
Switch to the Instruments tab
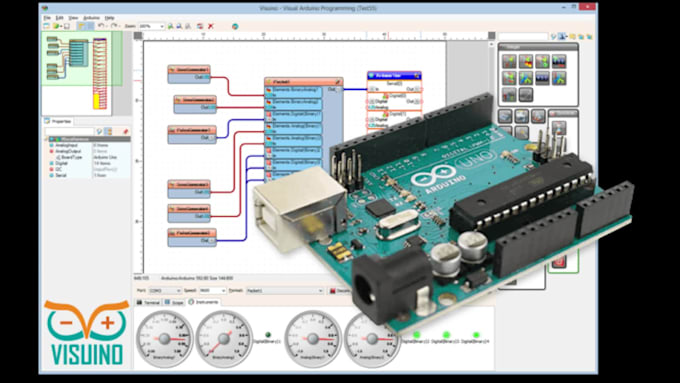click(204, 302)
